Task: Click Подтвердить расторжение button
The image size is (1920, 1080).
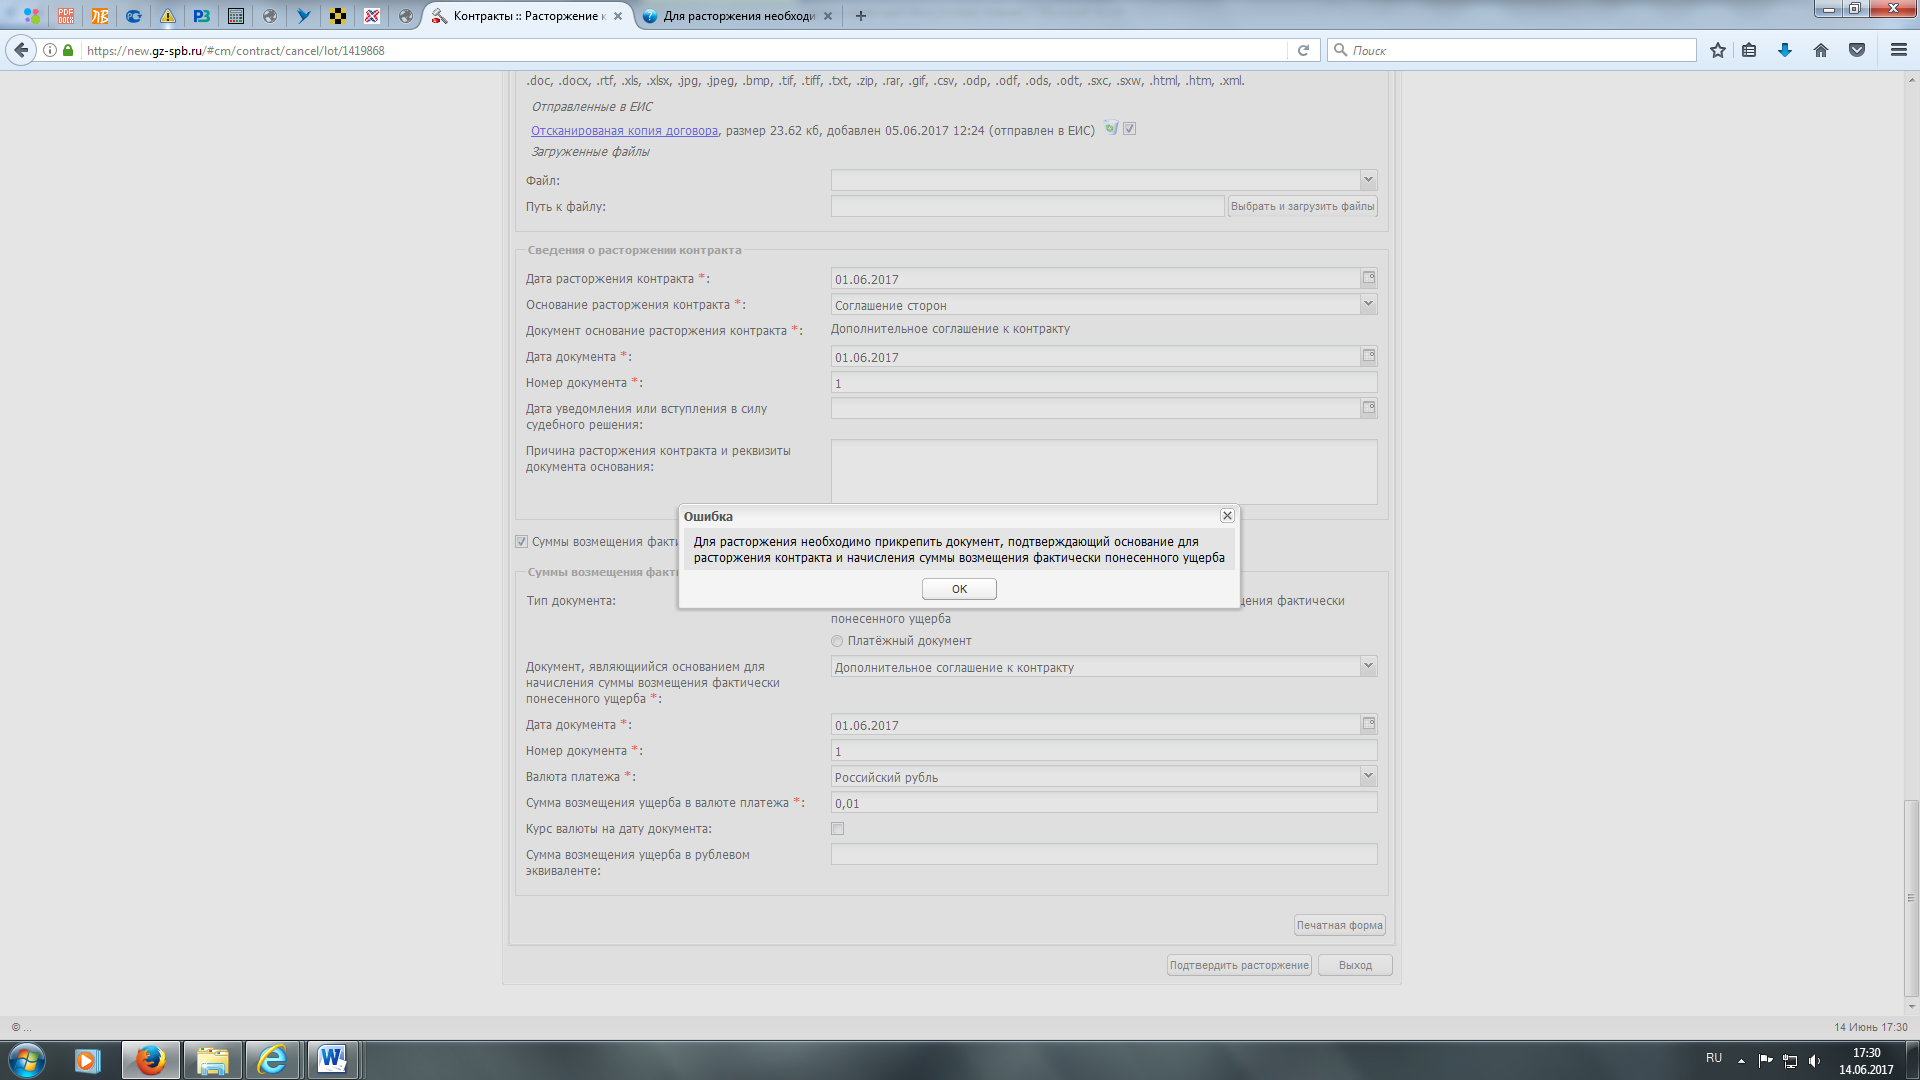Action: coord(1239,965)
